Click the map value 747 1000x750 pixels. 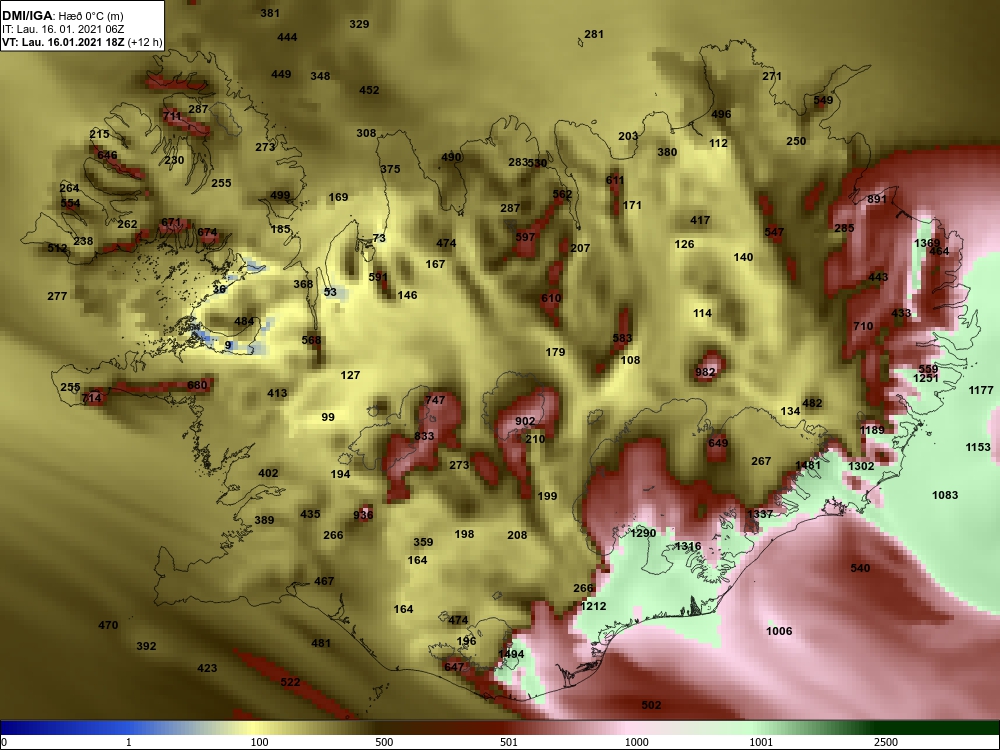tap(435, 401)
